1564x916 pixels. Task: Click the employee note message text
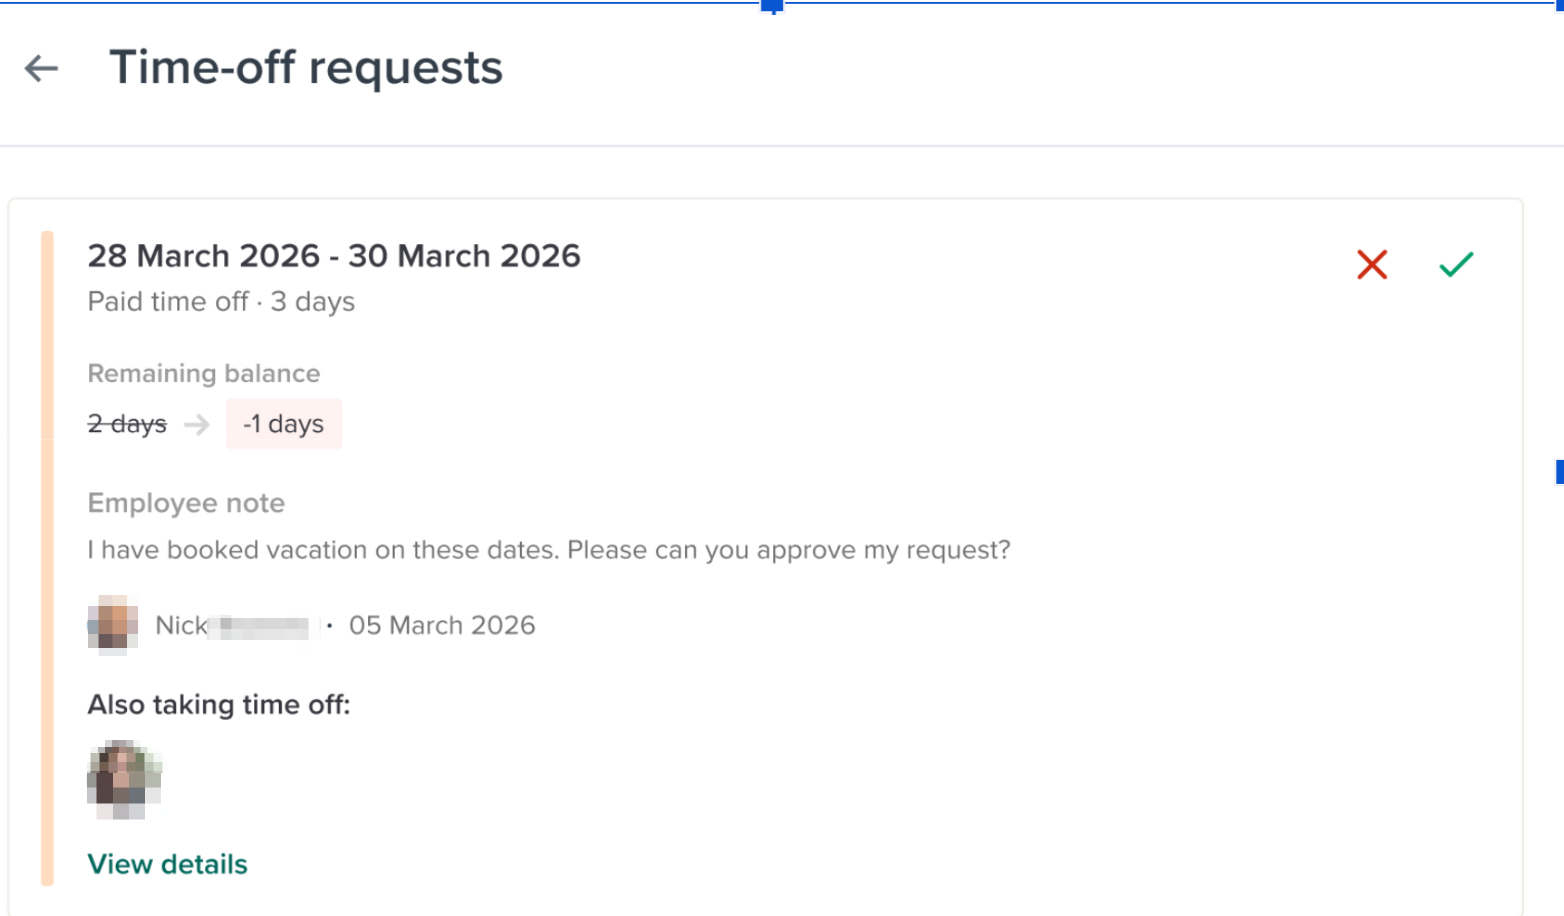point(549,550)
